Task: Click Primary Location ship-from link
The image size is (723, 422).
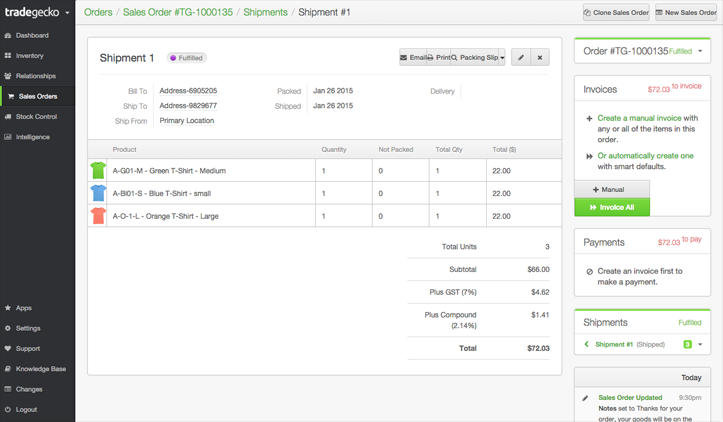Action: (x=187, y=121)
